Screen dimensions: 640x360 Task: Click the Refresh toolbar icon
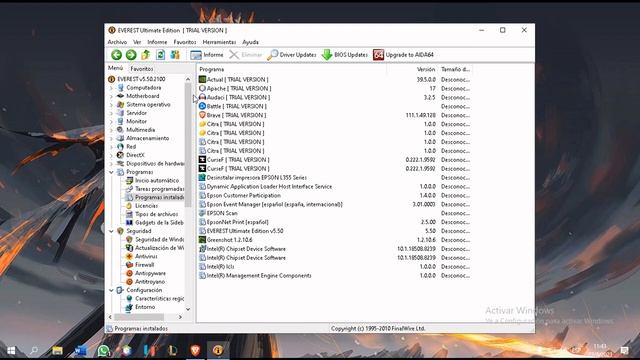coord(160,55)
